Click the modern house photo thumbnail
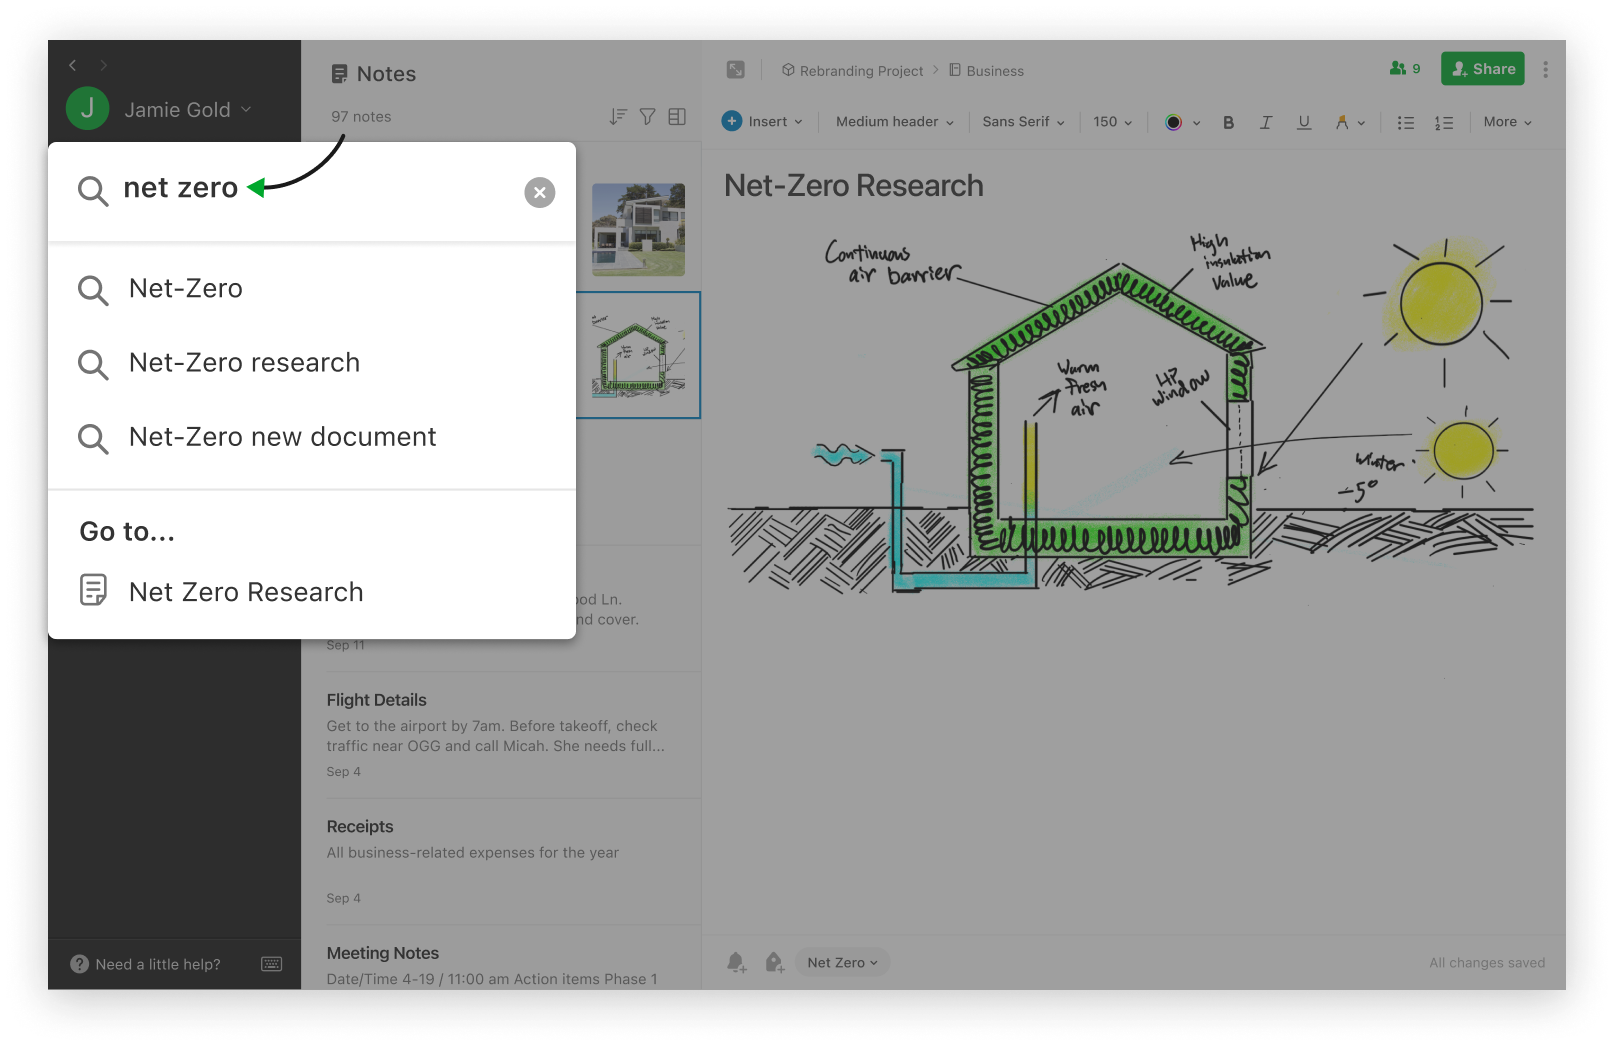 [x=638, y=229]
